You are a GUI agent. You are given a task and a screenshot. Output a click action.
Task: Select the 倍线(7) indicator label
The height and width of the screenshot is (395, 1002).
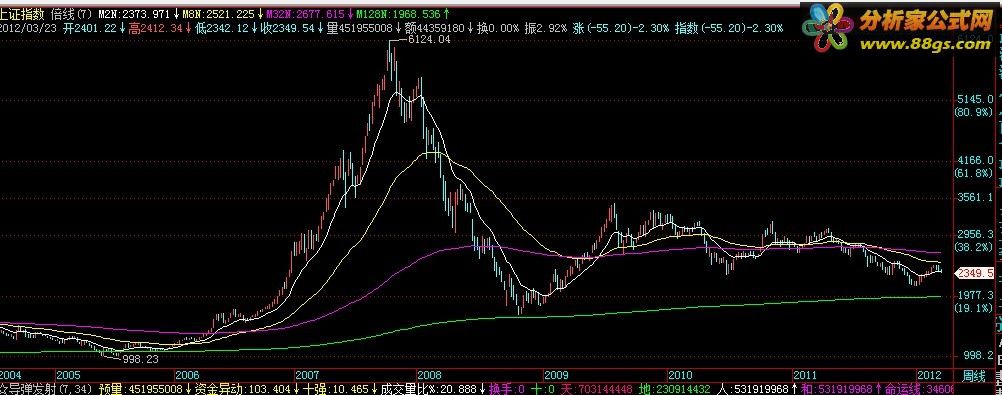click(x=72, y=14)
